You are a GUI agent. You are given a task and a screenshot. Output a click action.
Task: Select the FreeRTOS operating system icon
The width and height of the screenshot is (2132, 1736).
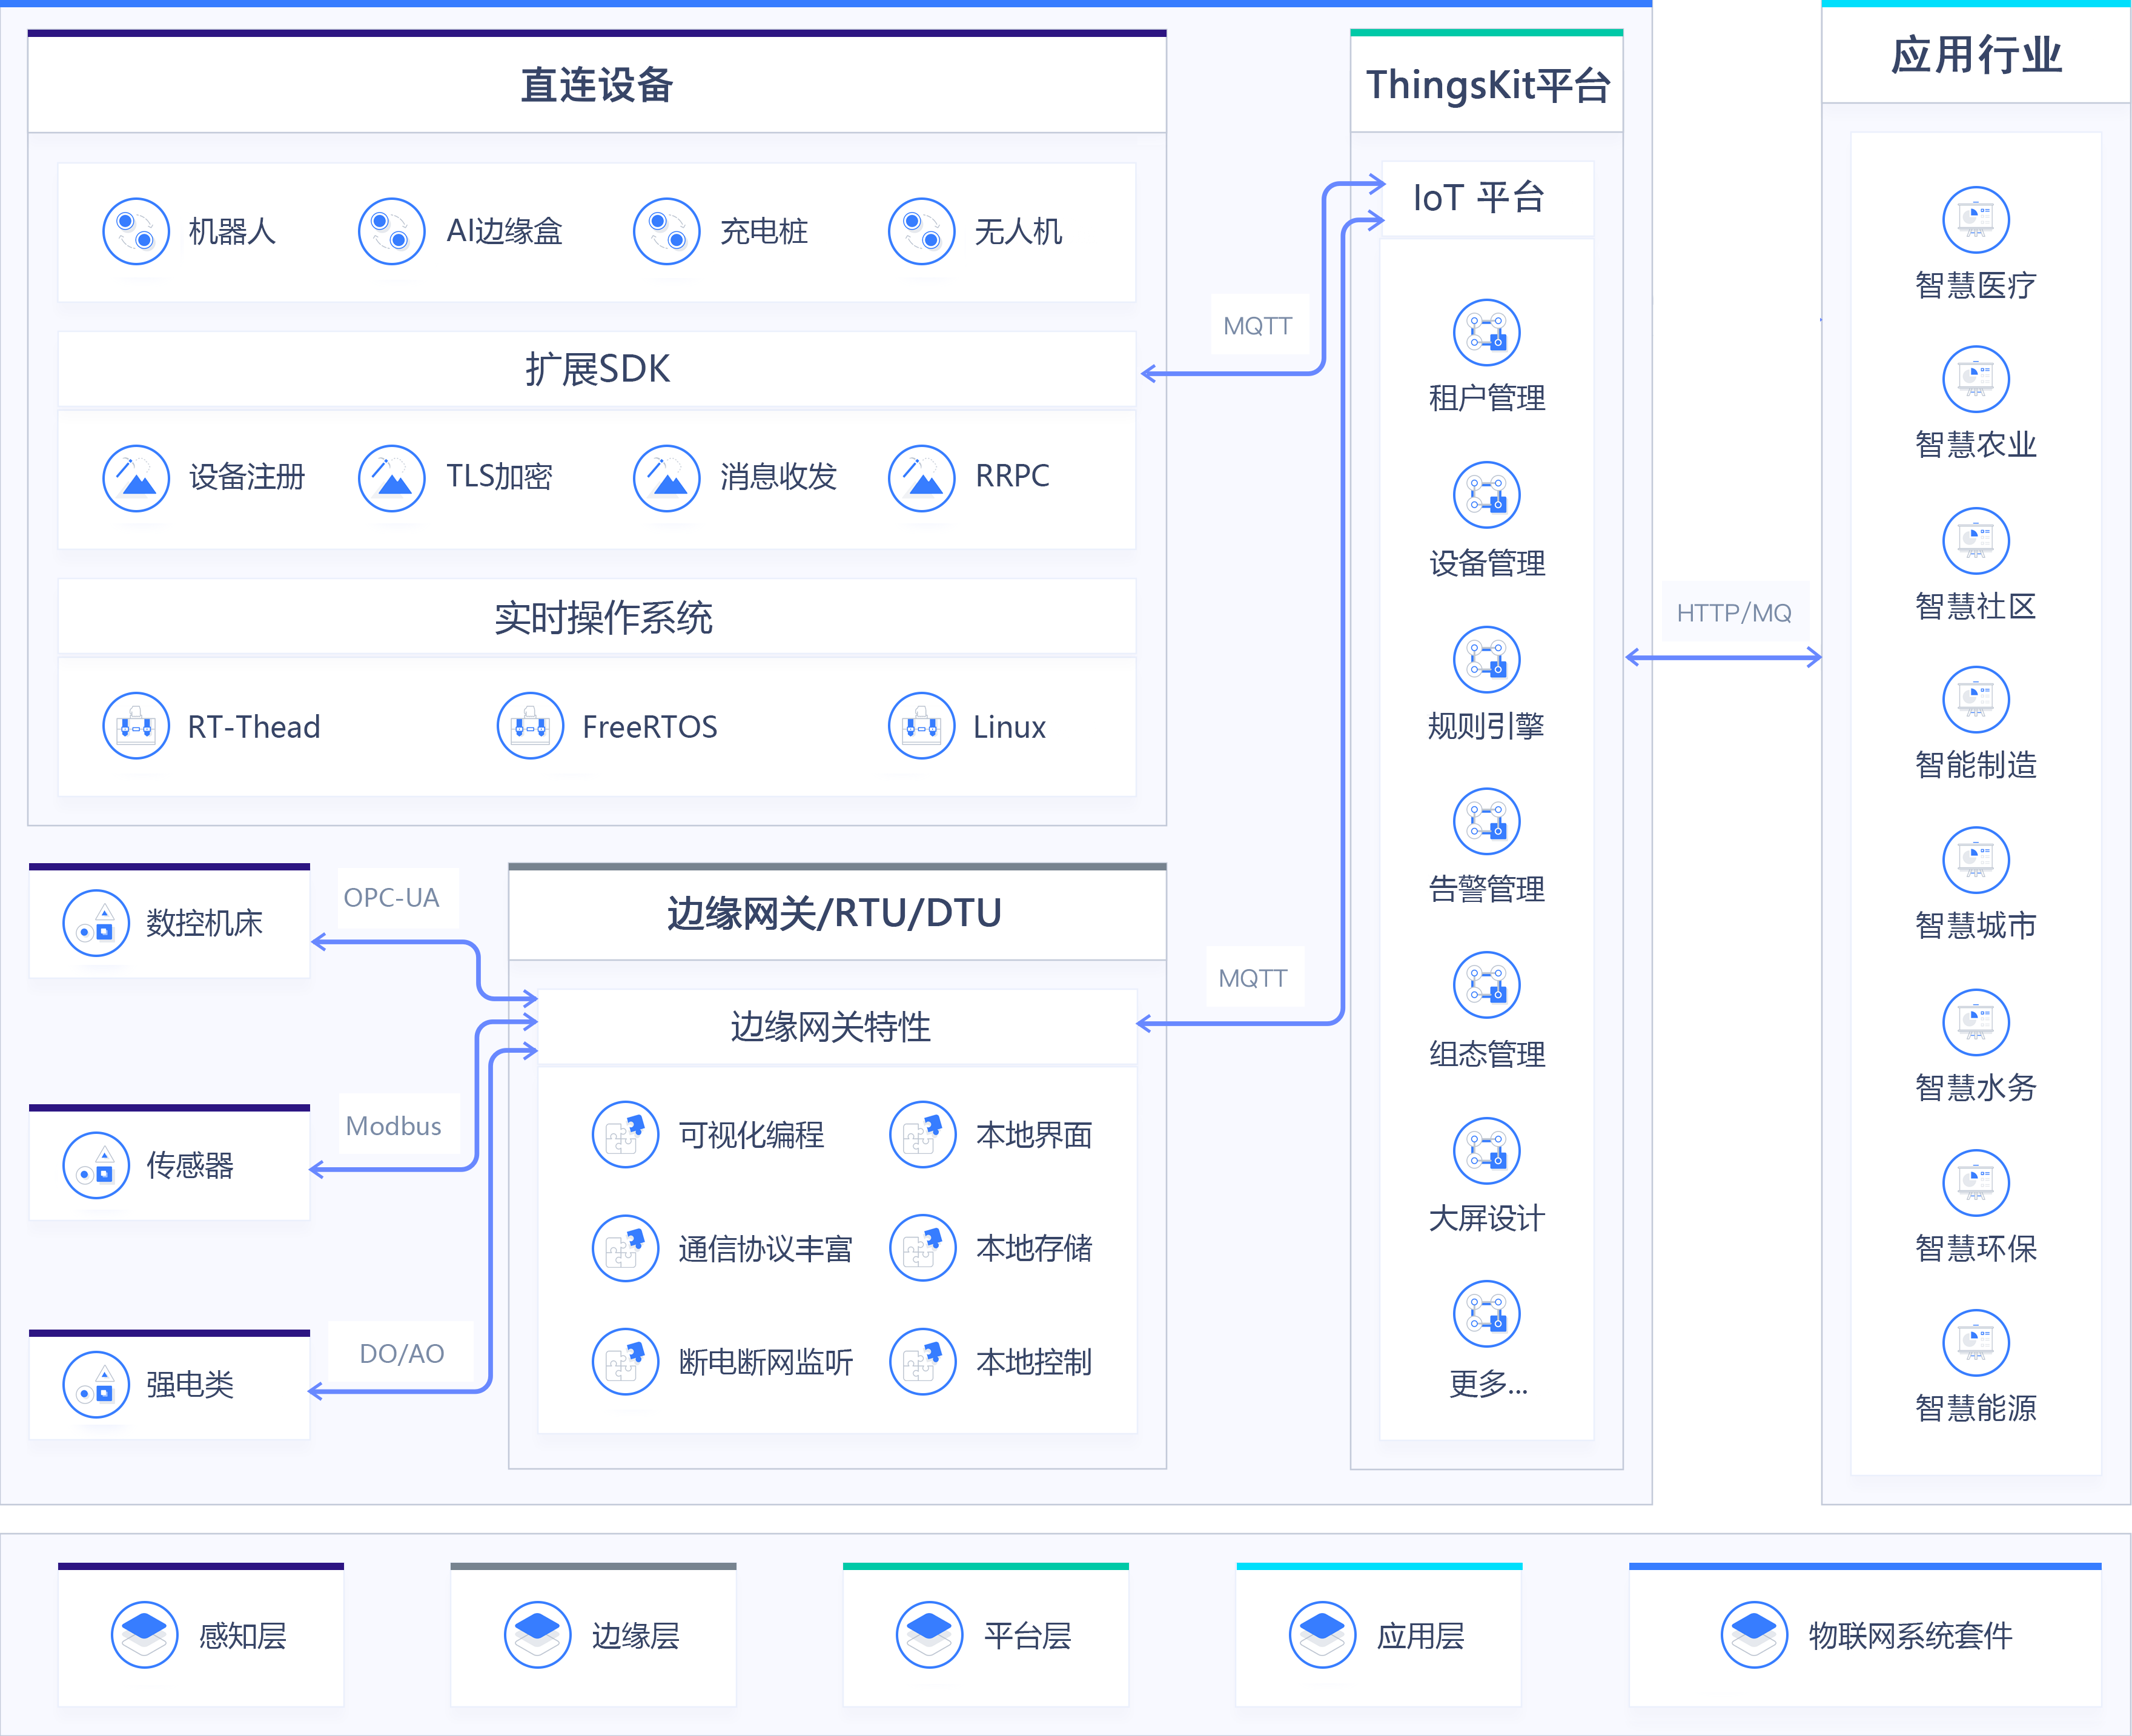pyautogui.click(x=530, y=726)
